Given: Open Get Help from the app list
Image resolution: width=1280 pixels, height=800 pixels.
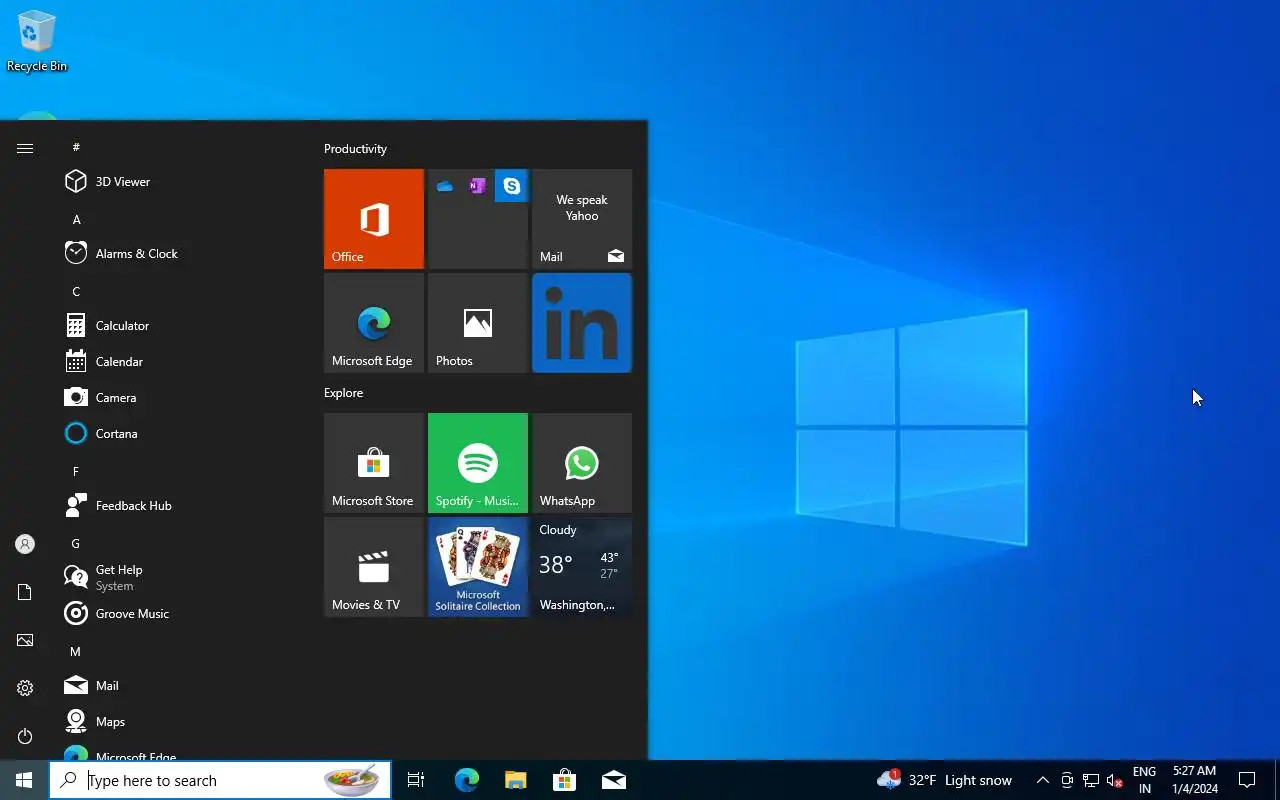Looking at the screenshot, I should click(180, 578).
